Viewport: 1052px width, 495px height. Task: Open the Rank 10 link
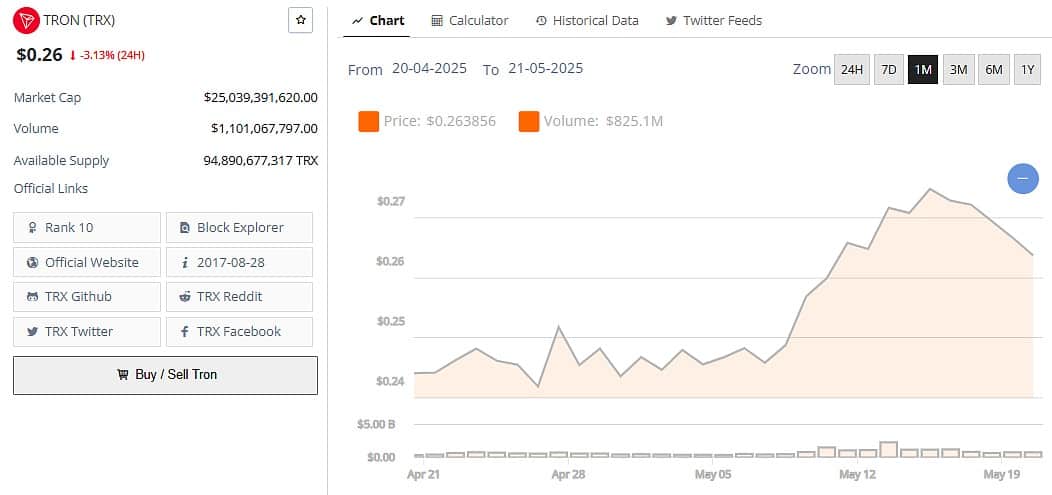pyautogui.click(x=87, y=227)
